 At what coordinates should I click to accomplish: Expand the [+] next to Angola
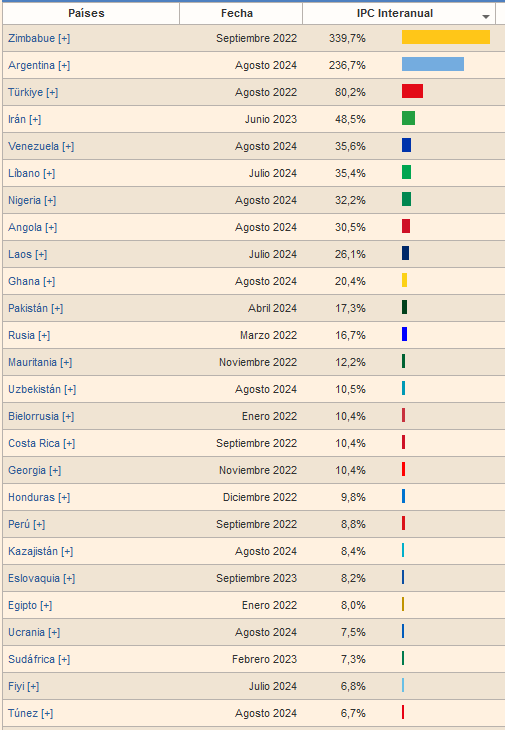click(x=51, y=227)
